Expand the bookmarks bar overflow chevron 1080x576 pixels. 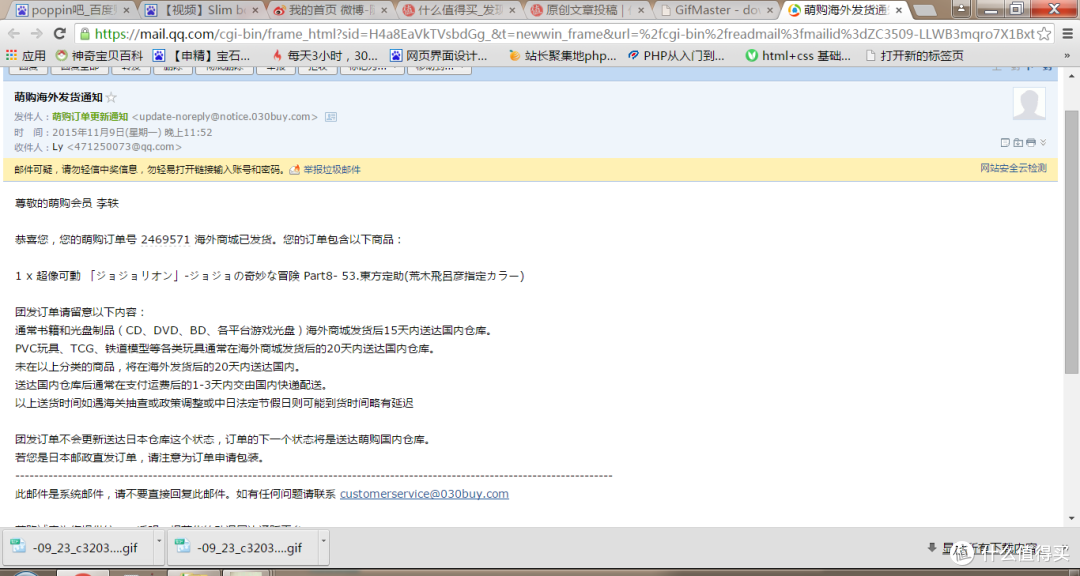(x=1068, y=56)
